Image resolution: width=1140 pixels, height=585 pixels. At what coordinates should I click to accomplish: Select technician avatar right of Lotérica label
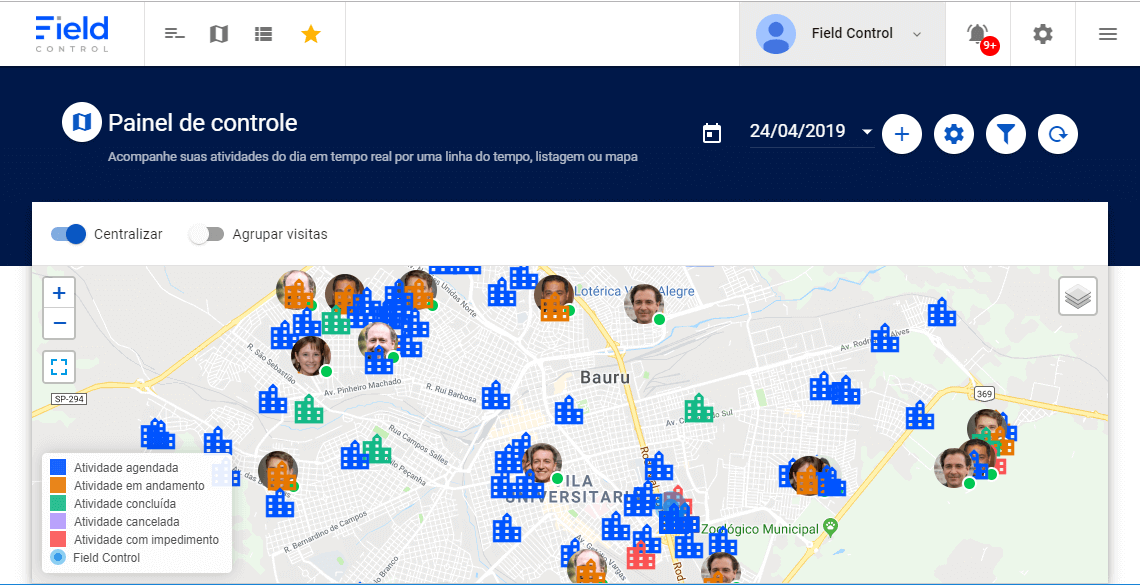pyautogui.click(x=644, y=303)
